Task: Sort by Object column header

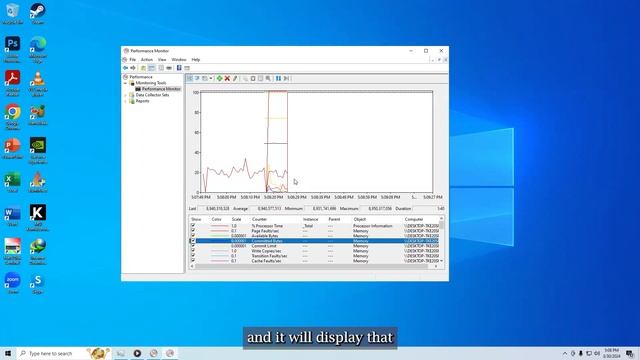Action: click(360, 219)
